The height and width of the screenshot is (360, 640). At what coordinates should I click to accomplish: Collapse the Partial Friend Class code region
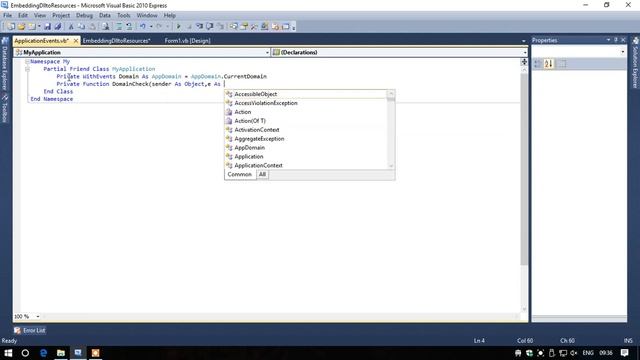coord(27,69)
